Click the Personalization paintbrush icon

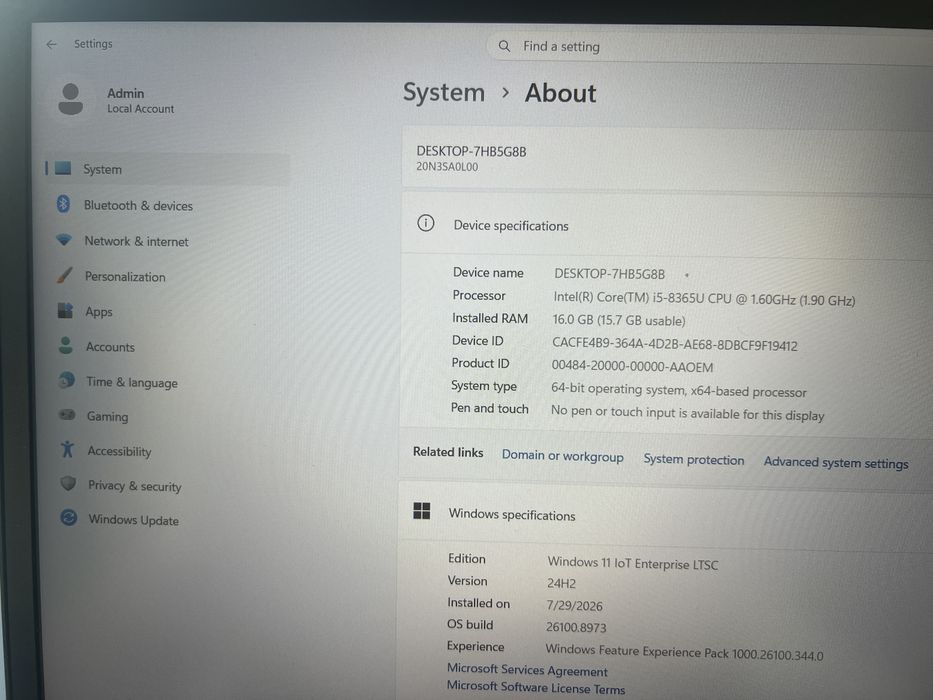[65, 276]
